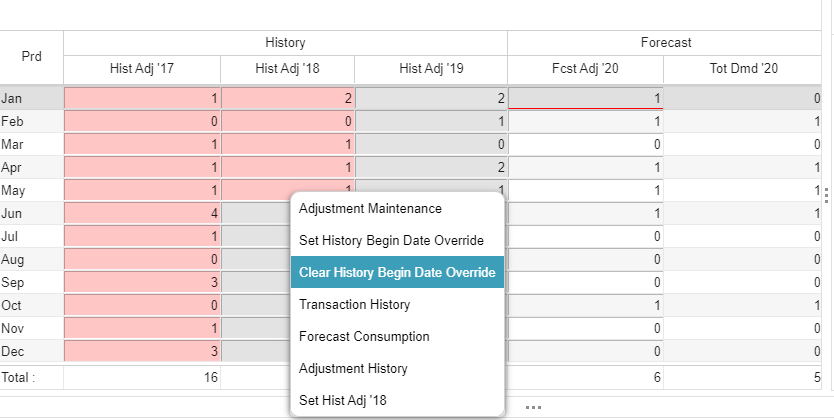Image resolution: width=834 pixels, height=420 pixels.
Task: Select Adjustment Maintenance from context menu
Action: pos(370,209)
